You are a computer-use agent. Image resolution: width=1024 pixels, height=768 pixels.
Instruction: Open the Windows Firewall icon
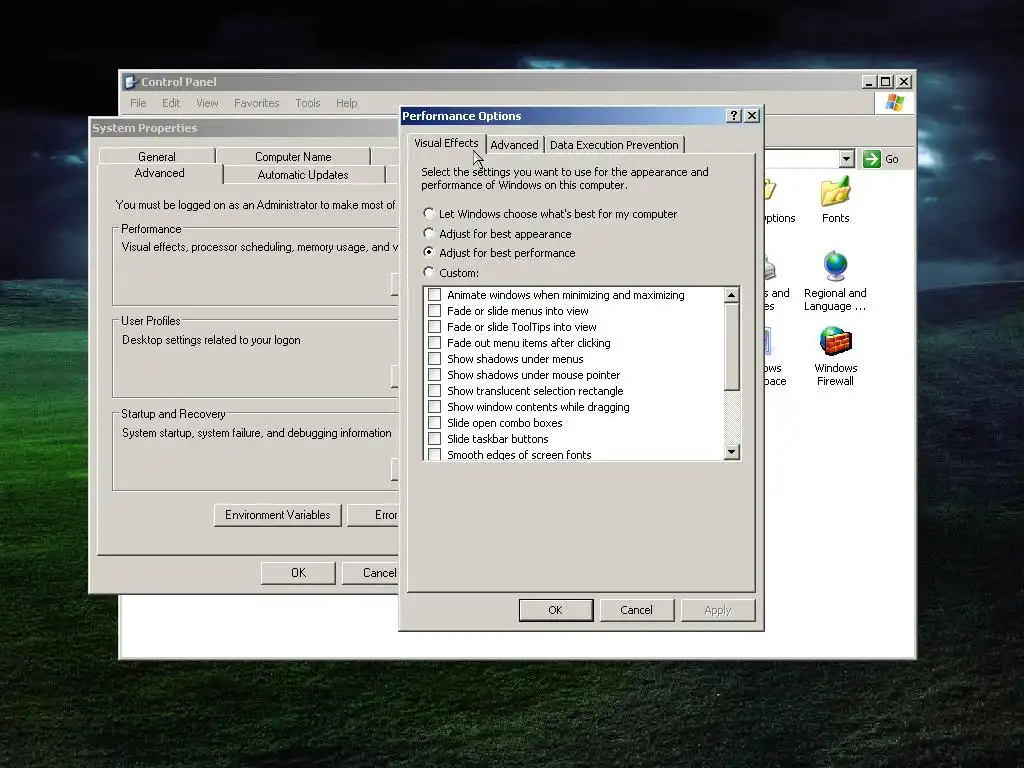(x=835, y=342)
